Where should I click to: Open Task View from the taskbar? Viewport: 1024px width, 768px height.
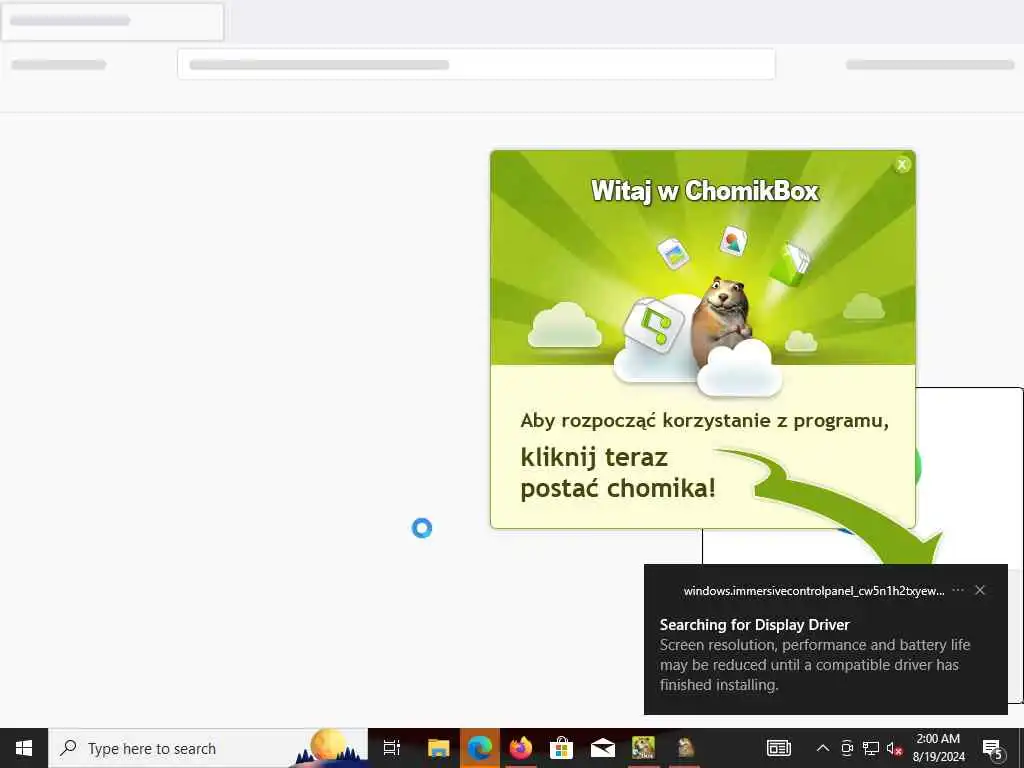tap(392, 748)
